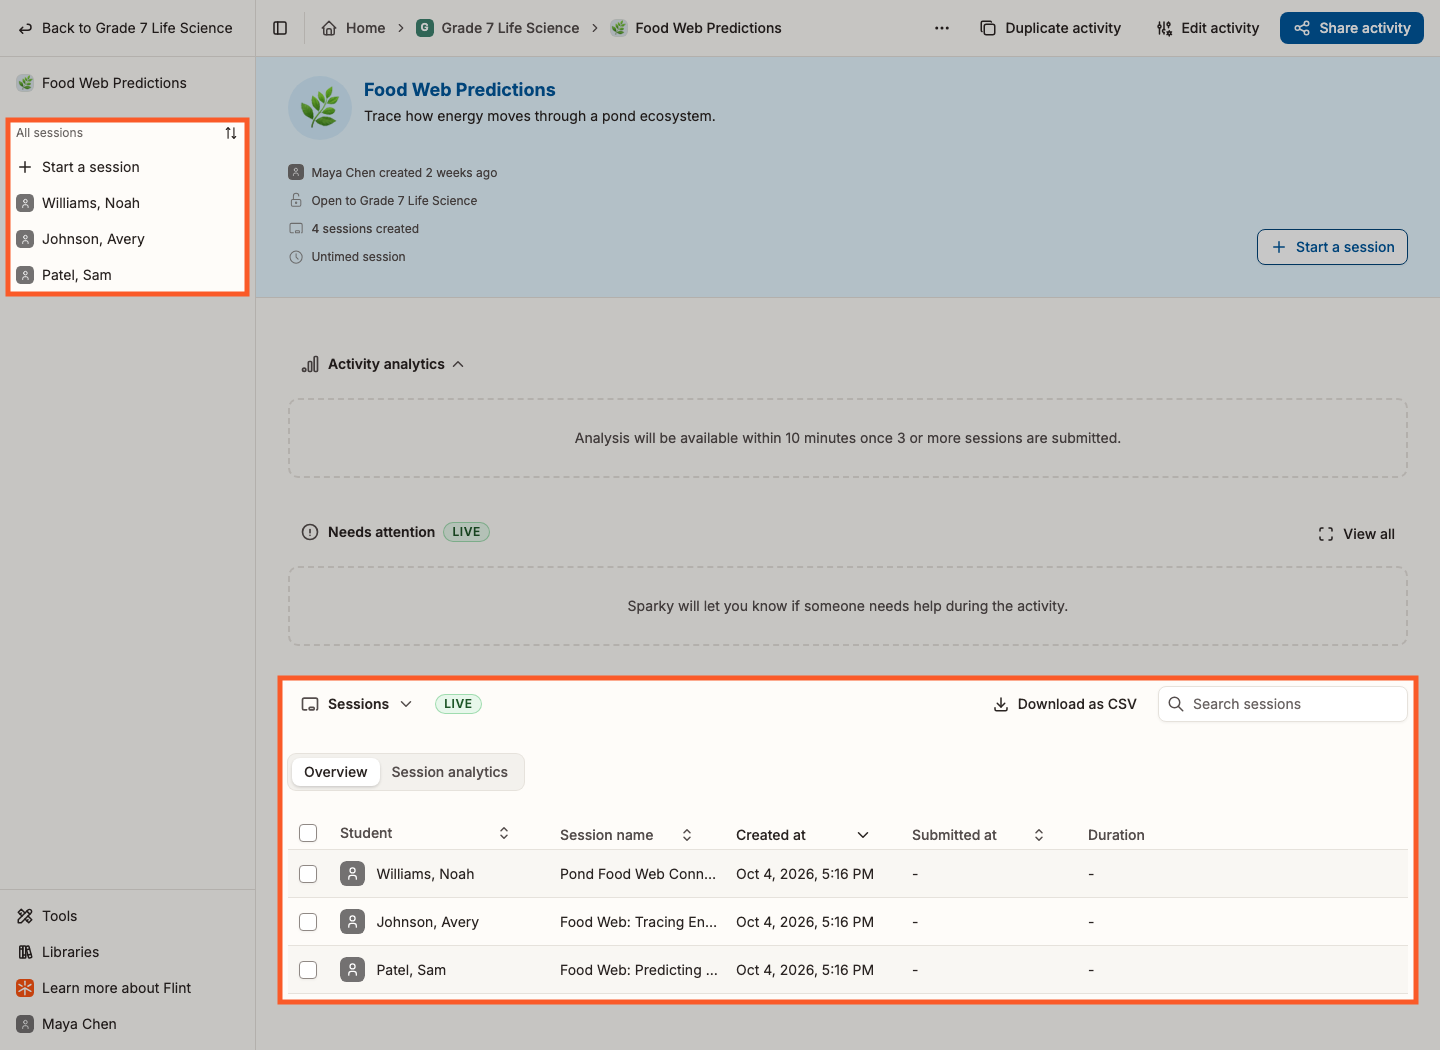Open Johnson, Avery session in sidebar

[127, 239]
